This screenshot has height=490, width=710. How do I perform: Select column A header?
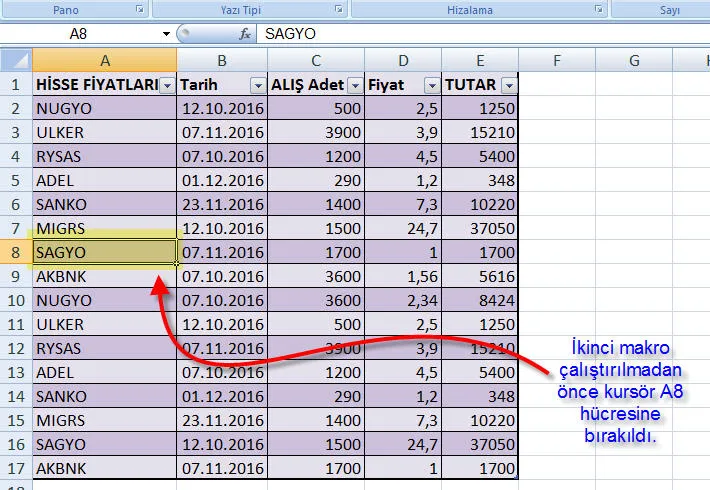[x=105, y=61]
